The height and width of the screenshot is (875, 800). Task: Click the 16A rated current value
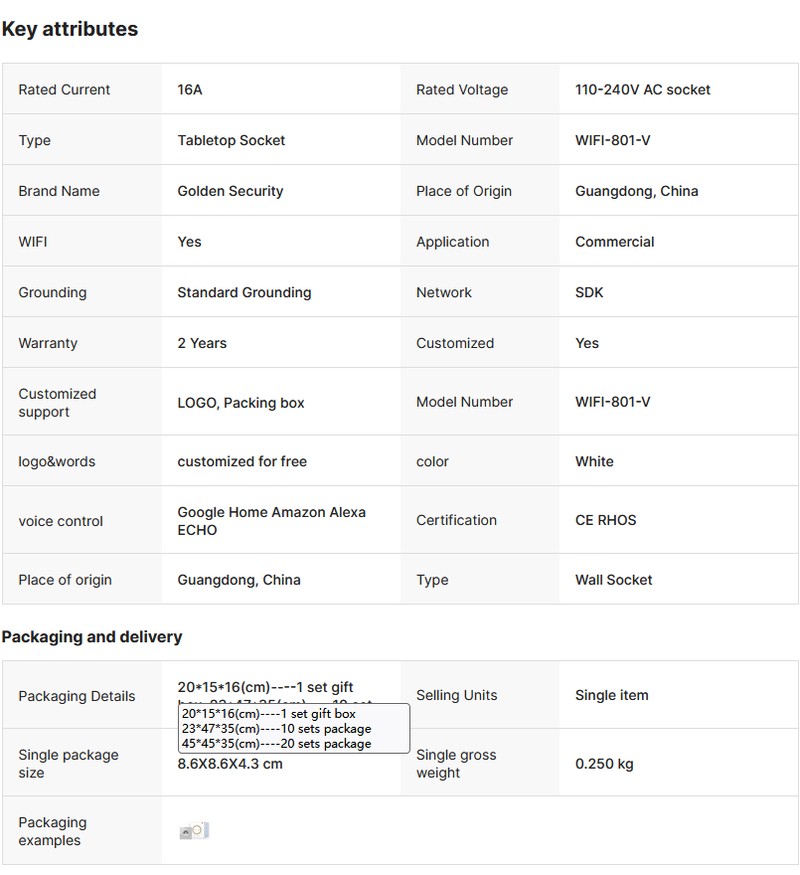[x=190, y=90]
